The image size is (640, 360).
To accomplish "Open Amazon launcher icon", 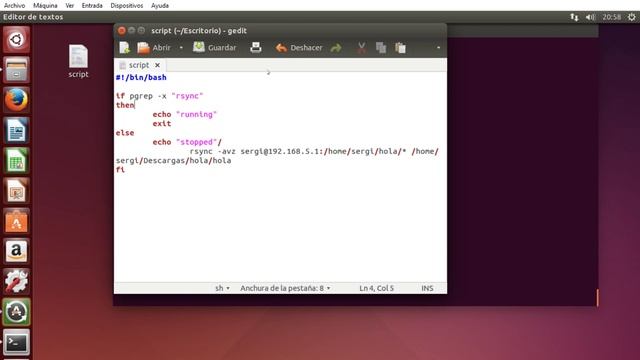I will click(x=16, y=251).
